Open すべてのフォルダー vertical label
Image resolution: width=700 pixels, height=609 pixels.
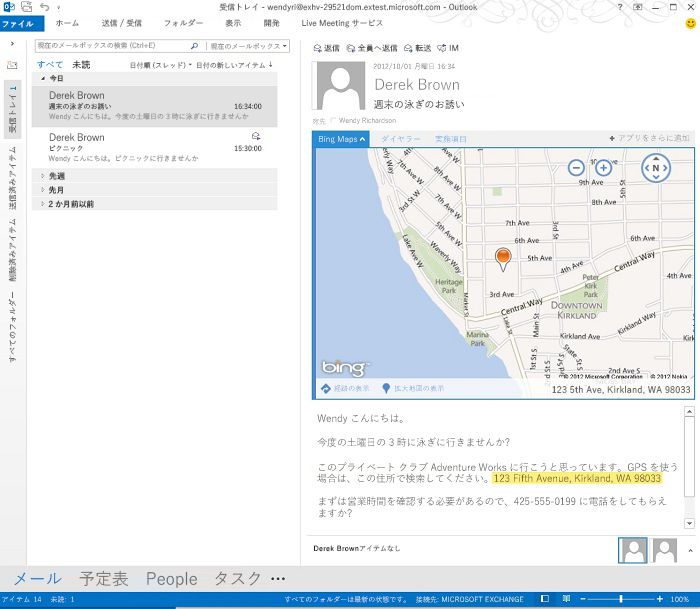pos(12,327)
